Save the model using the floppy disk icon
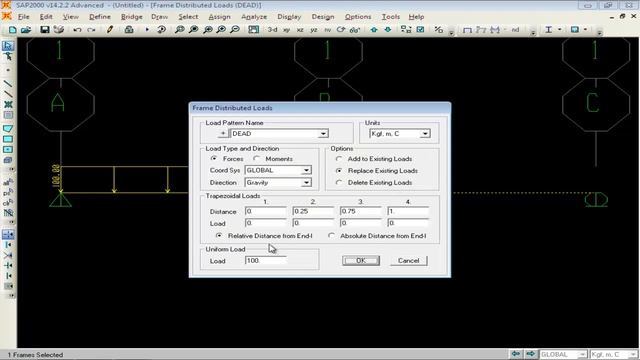Viewport: 640px width, 360px height. (x=44, y=30)
